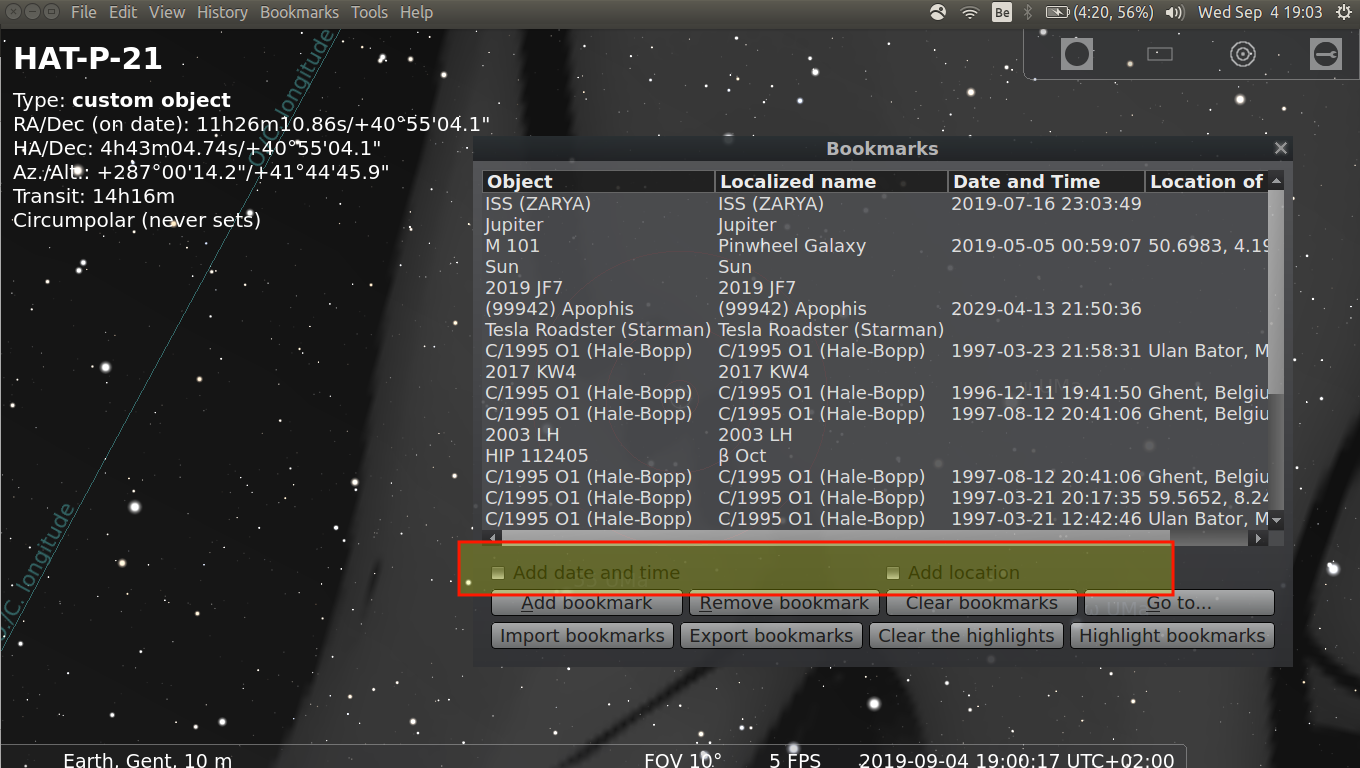
Task: Select the HIP 112405 bookmark
Action: (537, 455)
